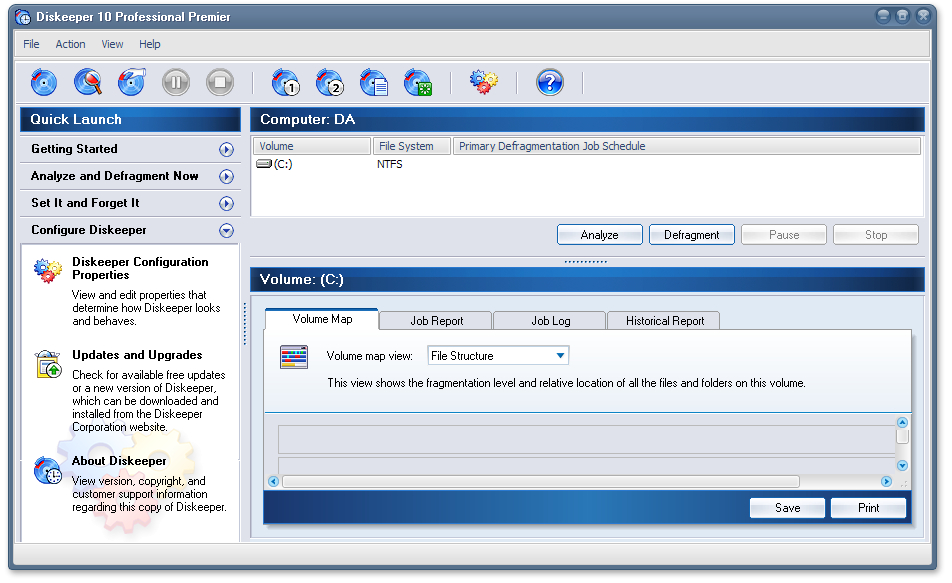Expand the Set It and Forget It section
Viewport: 952px width, 583px height.
pos(226,203)
